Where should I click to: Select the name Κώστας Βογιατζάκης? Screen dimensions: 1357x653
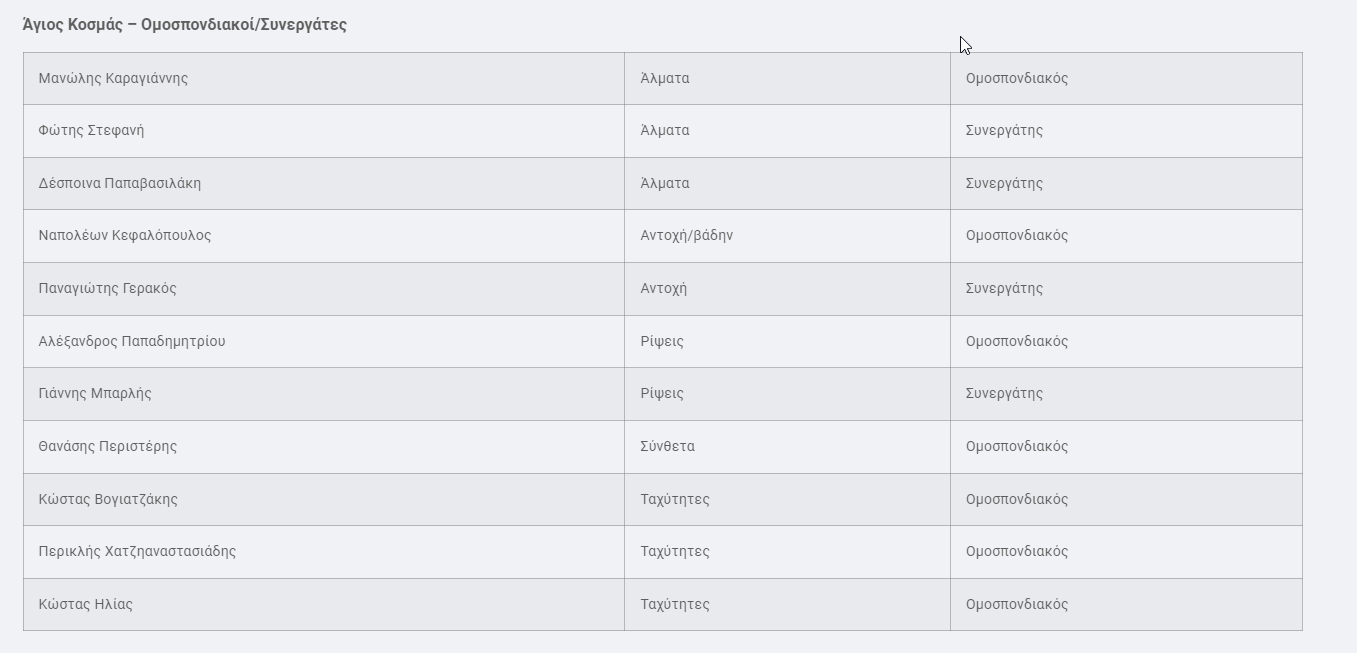[x=108, y=499]
